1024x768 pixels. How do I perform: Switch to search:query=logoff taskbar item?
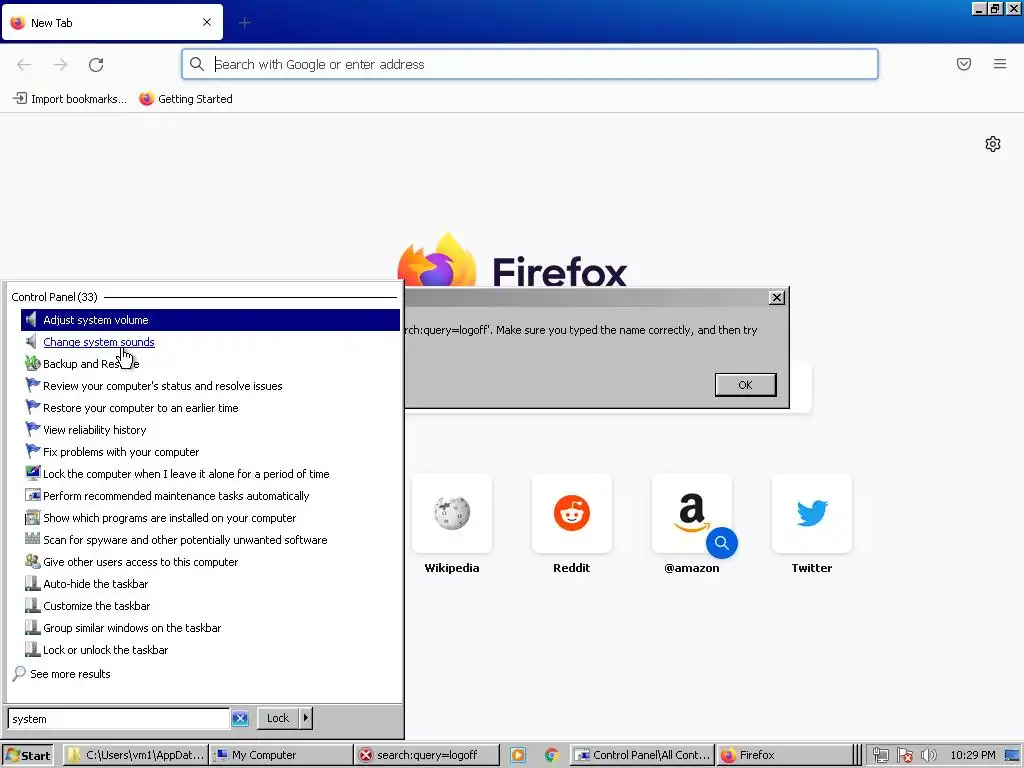click(427, 756)
